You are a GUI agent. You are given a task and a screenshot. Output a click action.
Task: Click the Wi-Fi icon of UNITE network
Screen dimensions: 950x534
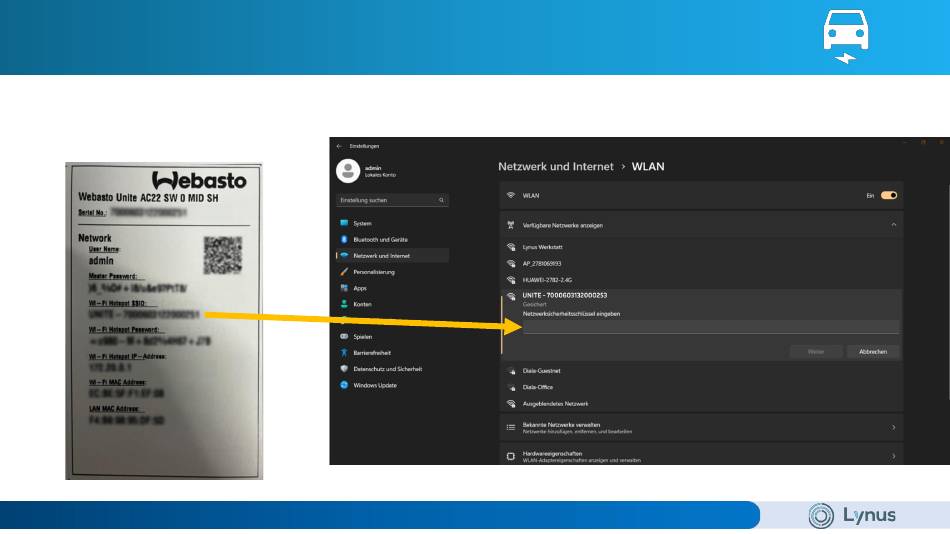point(511,296)
